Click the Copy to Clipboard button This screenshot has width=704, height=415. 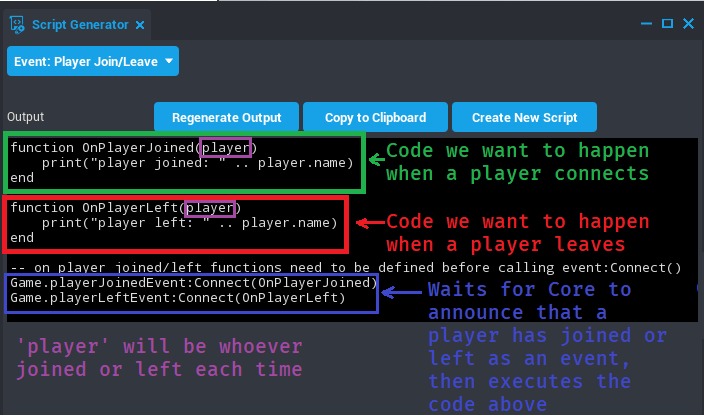pyautogui.click(x=375, y=117)
